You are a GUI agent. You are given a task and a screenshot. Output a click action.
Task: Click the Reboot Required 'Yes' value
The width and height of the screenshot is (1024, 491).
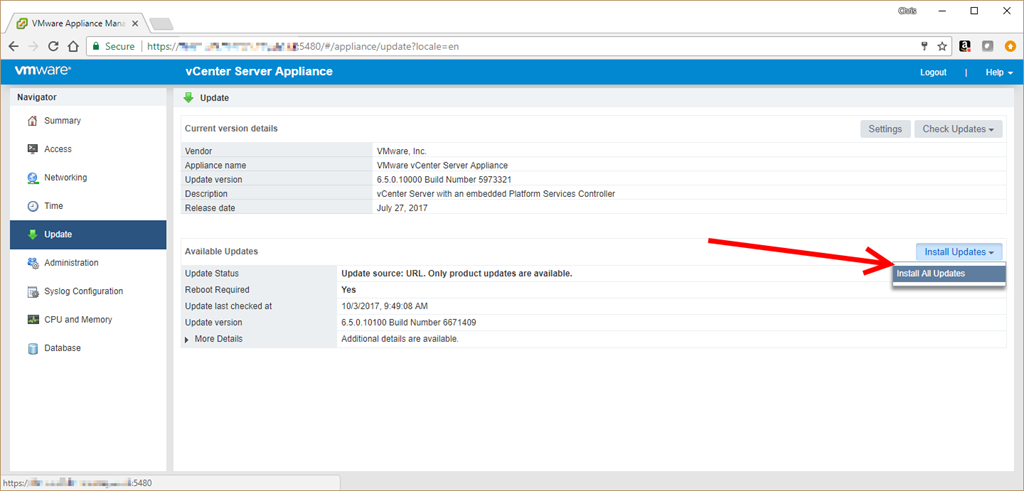tap(349, 290)
